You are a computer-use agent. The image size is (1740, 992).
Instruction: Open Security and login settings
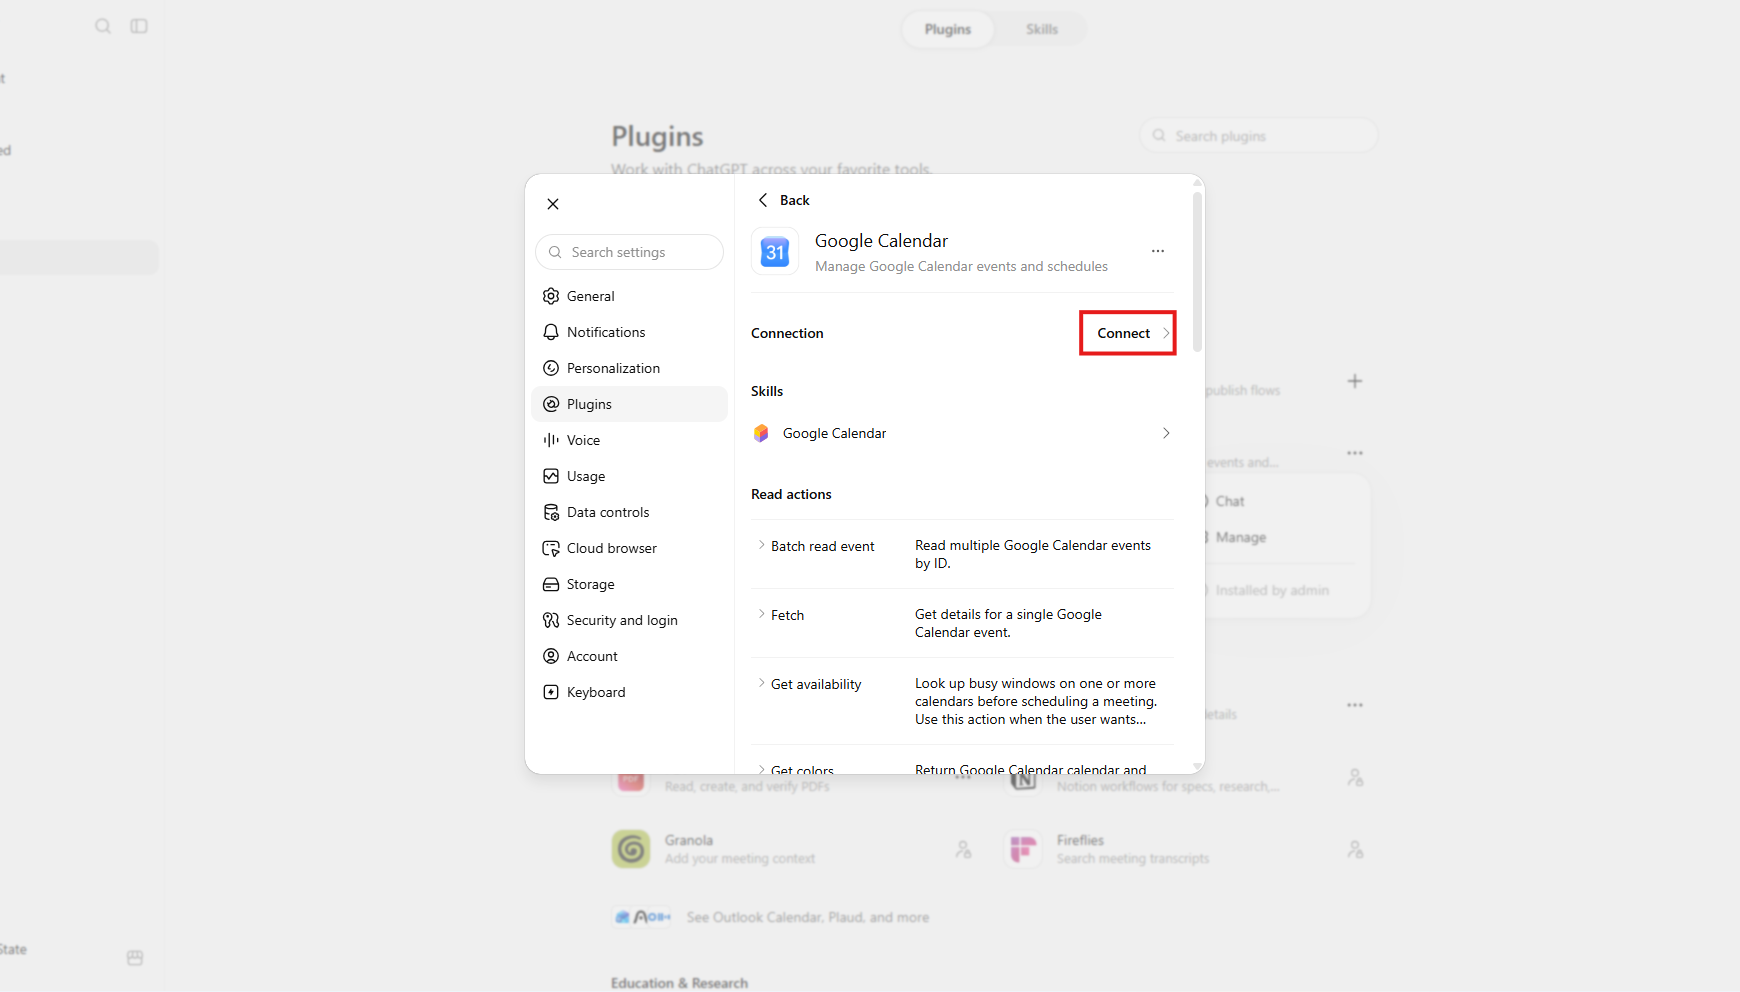[630, 620]
